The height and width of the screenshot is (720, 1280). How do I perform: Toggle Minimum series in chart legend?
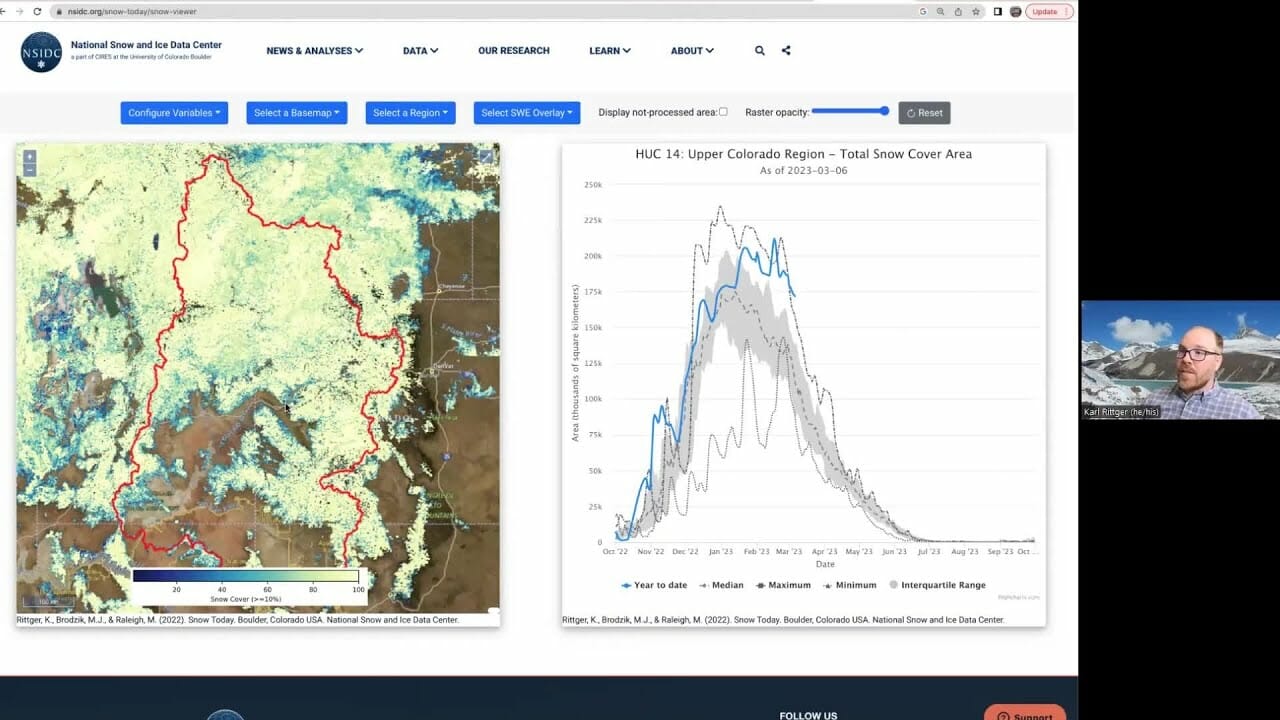[x=849, y=585]
